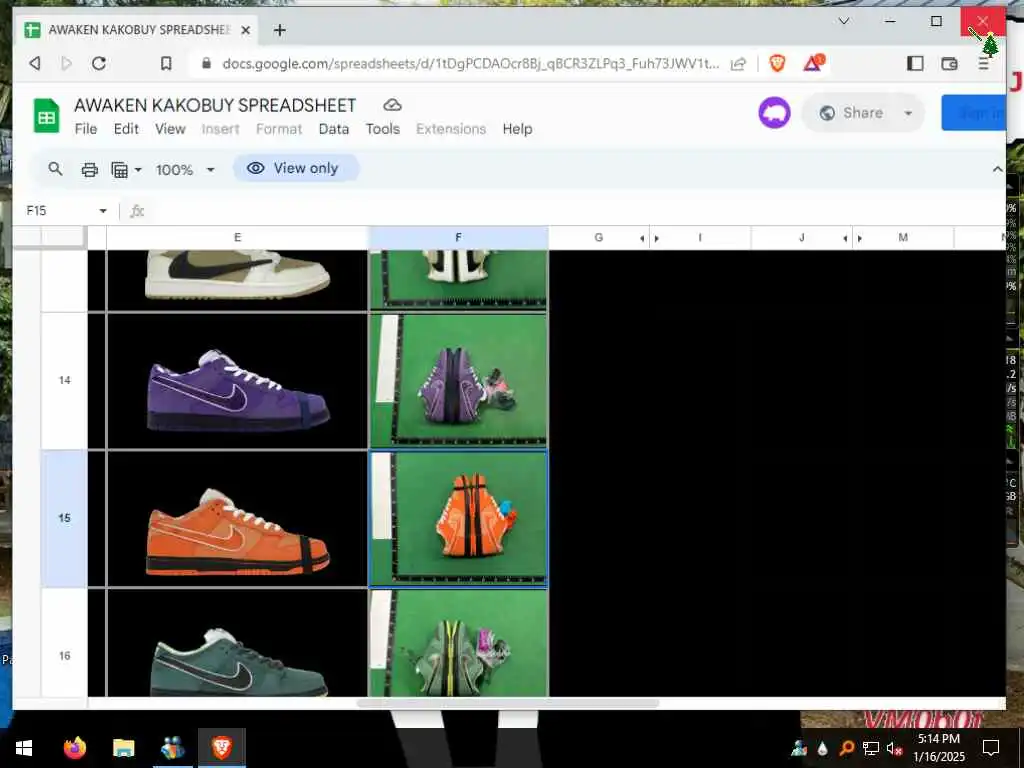The width and height of the screenshot is (1024, 768).
Task: Click the Brave icon on the taskbar
Action: 222,748
